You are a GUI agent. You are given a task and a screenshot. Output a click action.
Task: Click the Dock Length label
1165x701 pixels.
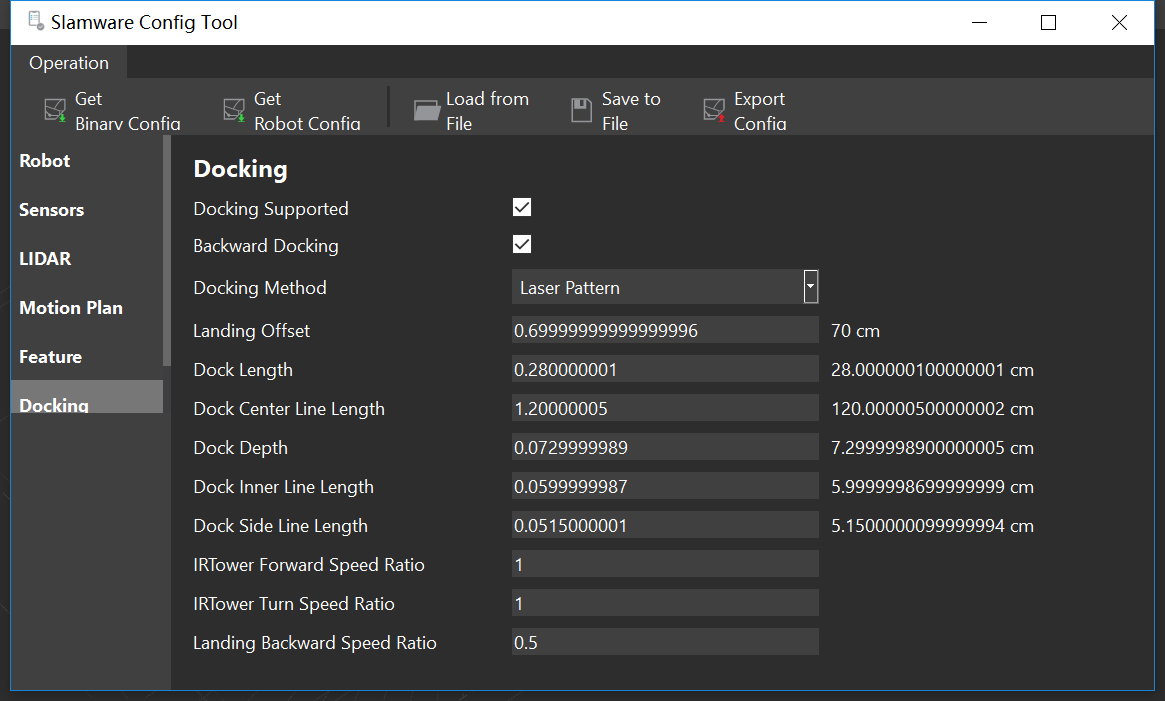tap(243, 370)
